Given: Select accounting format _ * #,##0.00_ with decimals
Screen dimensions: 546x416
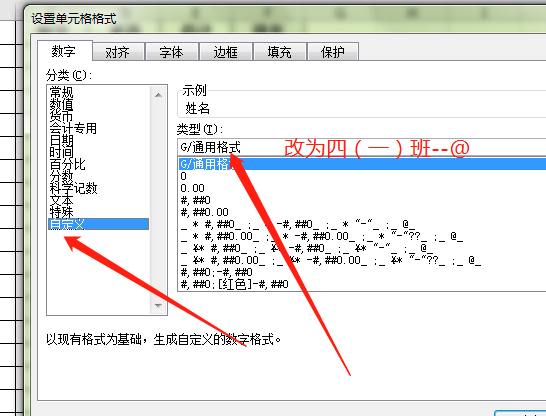Looking at the screenshot, I should tap(362, 236).
